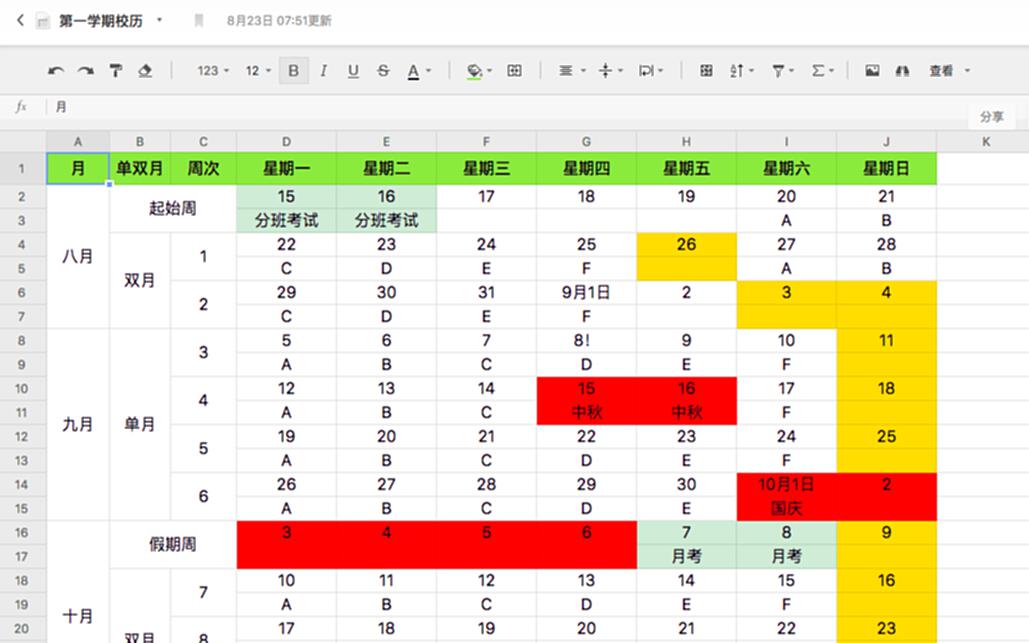
Task: Select the 国庆 cell
Action: click(786, 508)
